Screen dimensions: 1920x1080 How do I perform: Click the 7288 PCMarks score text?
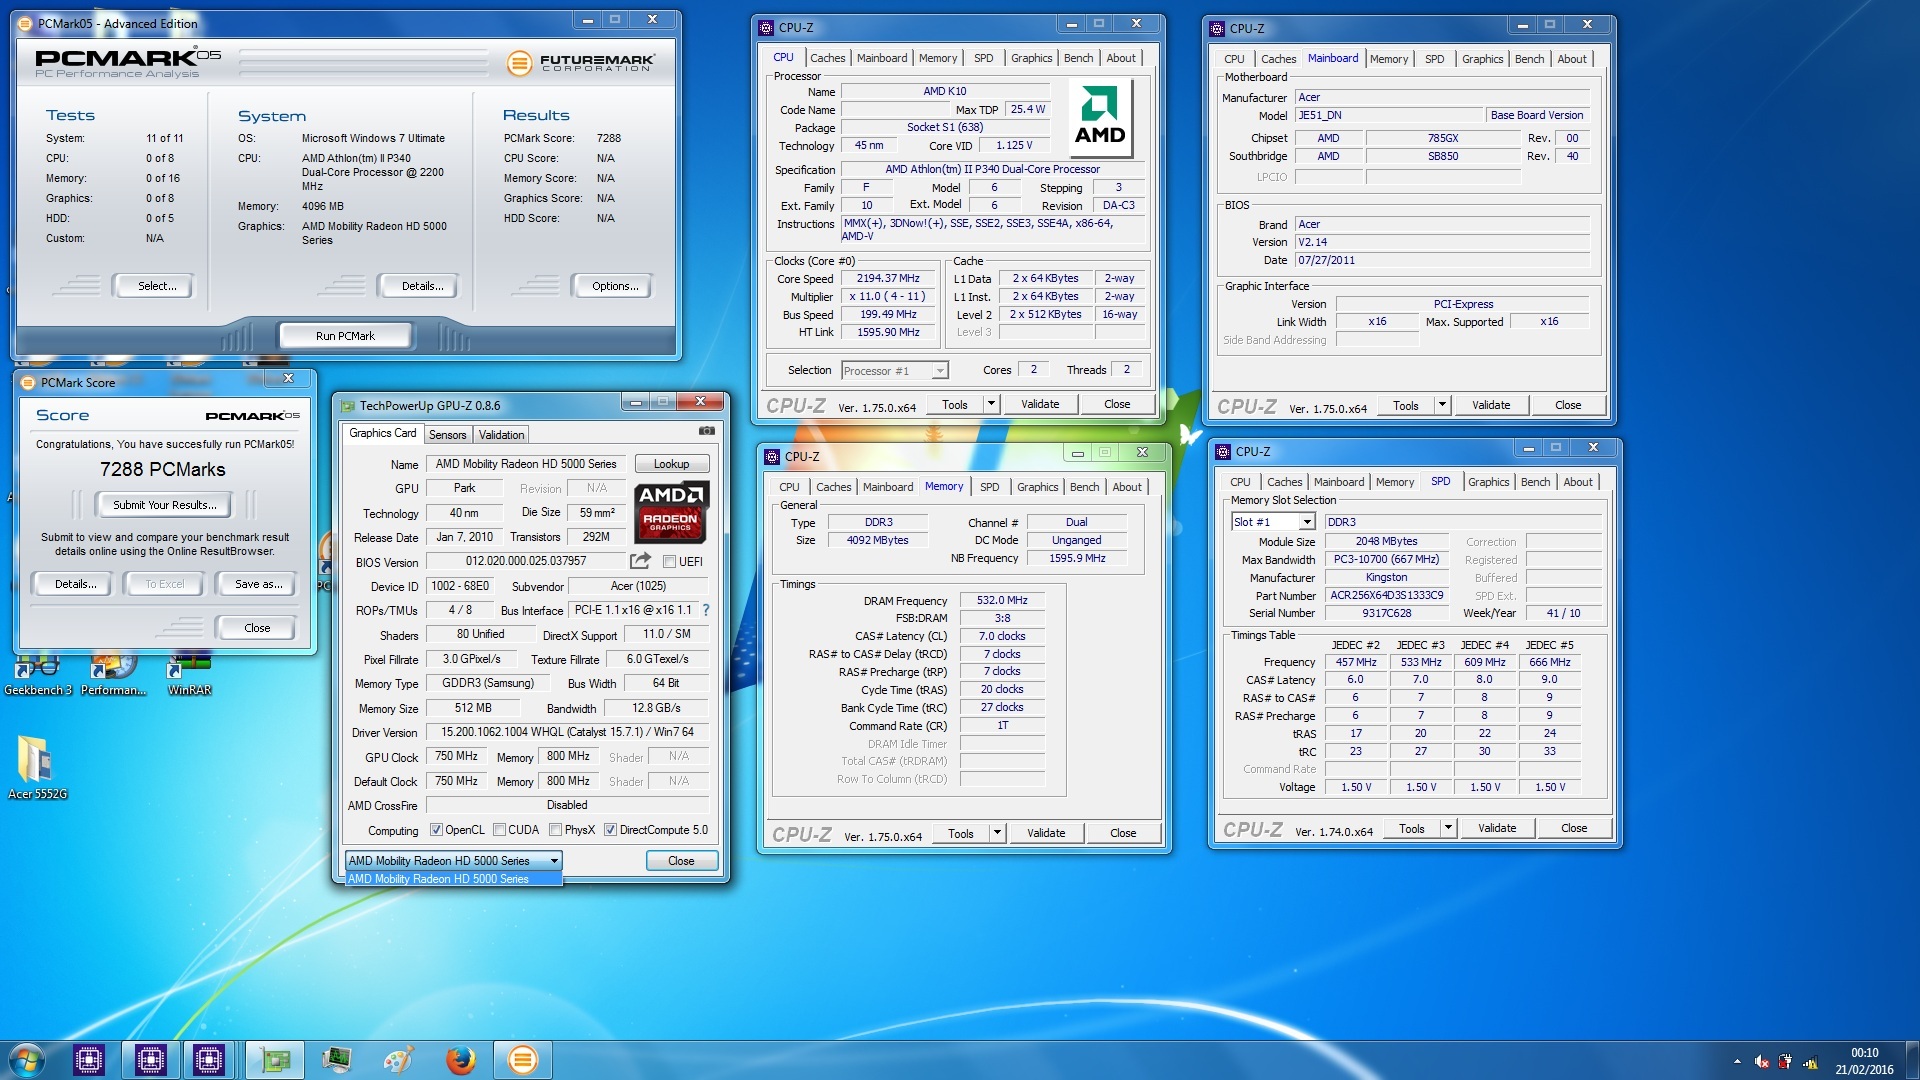click(x=163, y=469)
